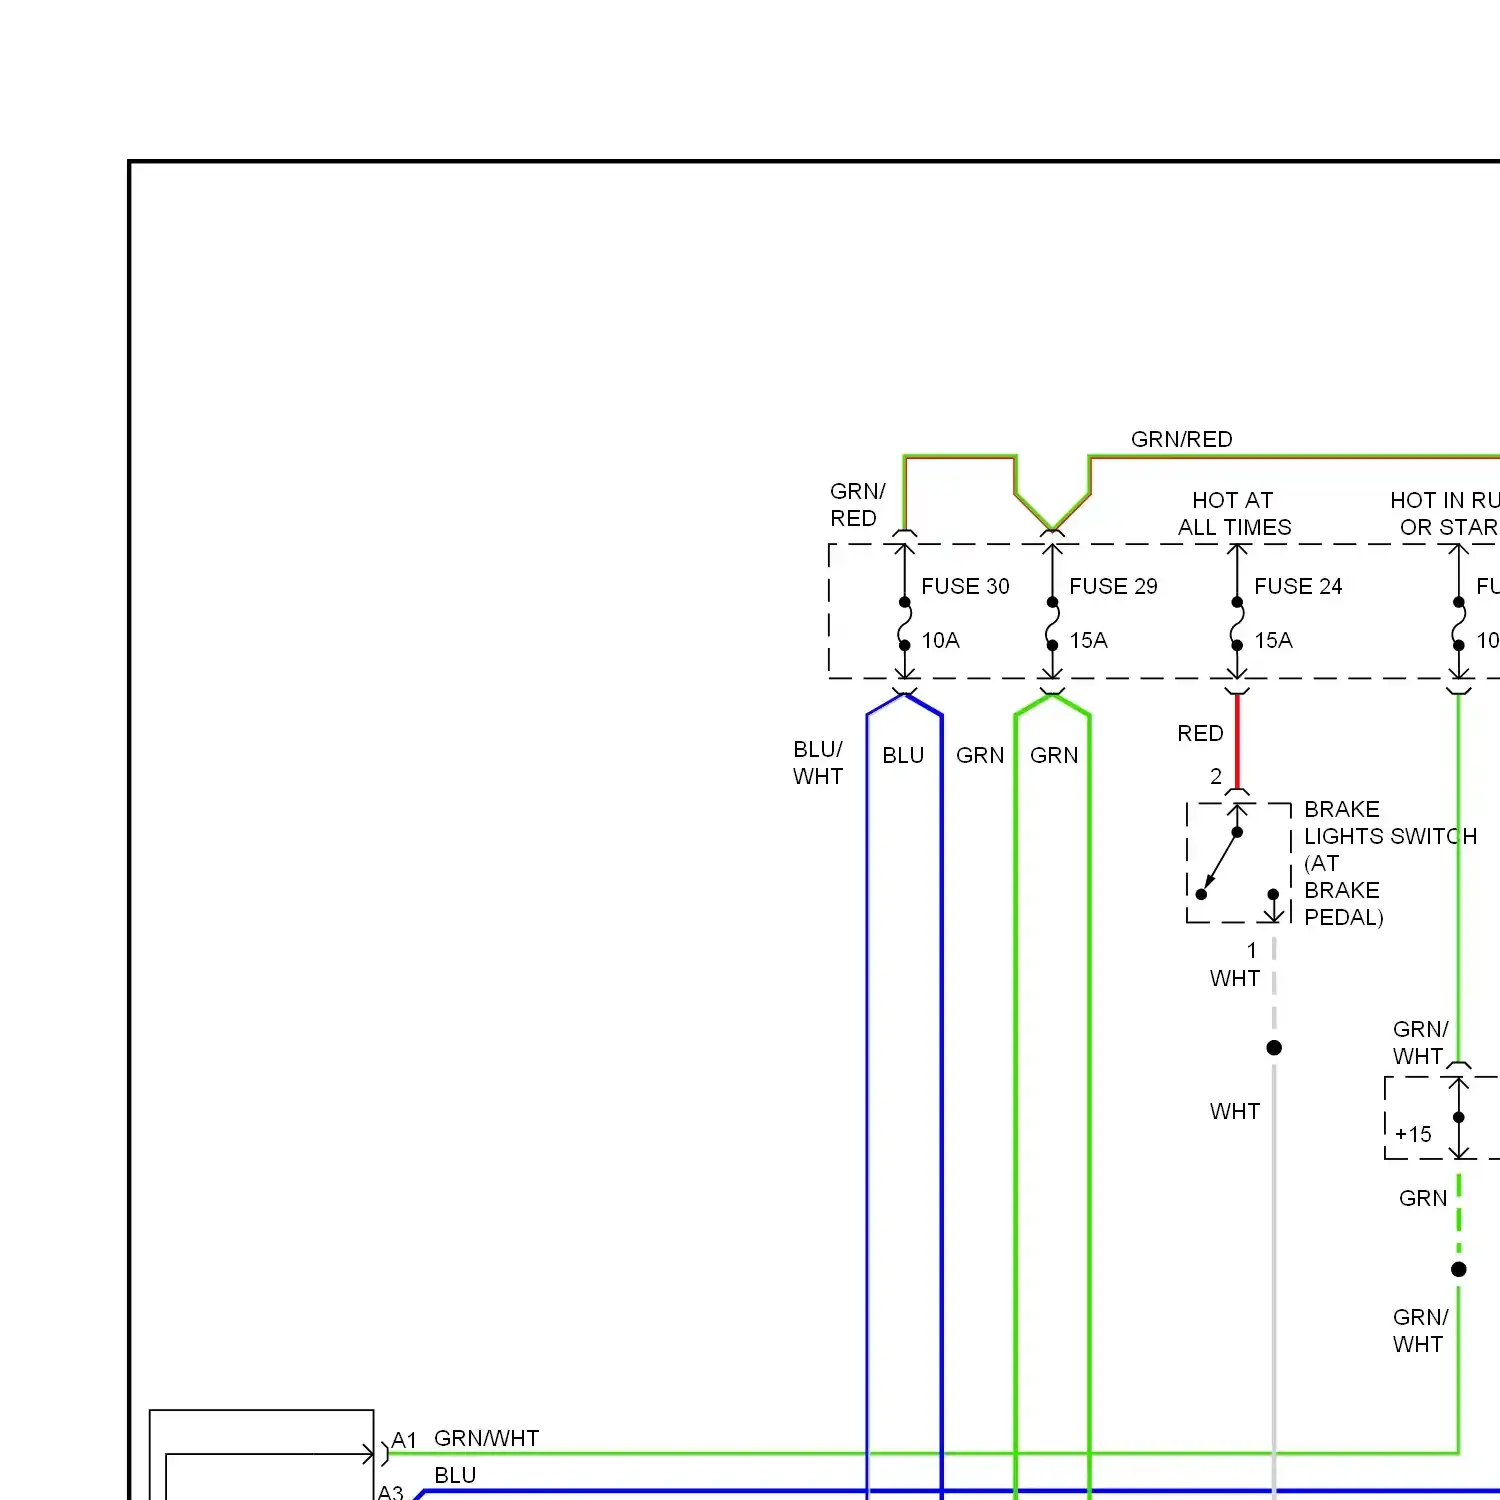Click the FUSE 30 label
The width and height of the screenshot is (1500, 1500).
tap(965, 586)
